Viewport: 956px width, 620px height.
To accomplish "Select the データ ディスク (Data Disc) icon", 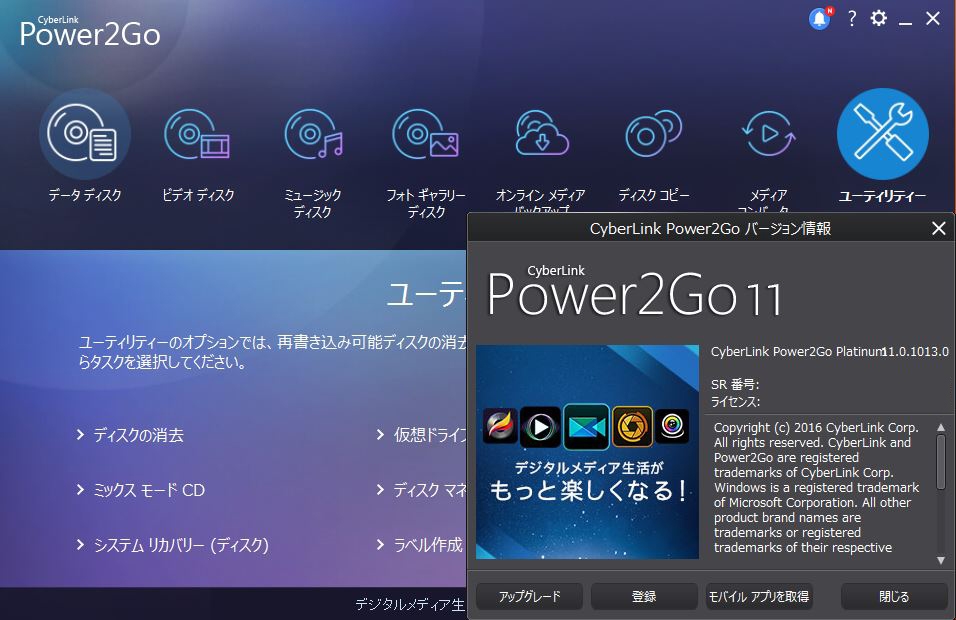I will pyautogui.click(x=85, y=134).
